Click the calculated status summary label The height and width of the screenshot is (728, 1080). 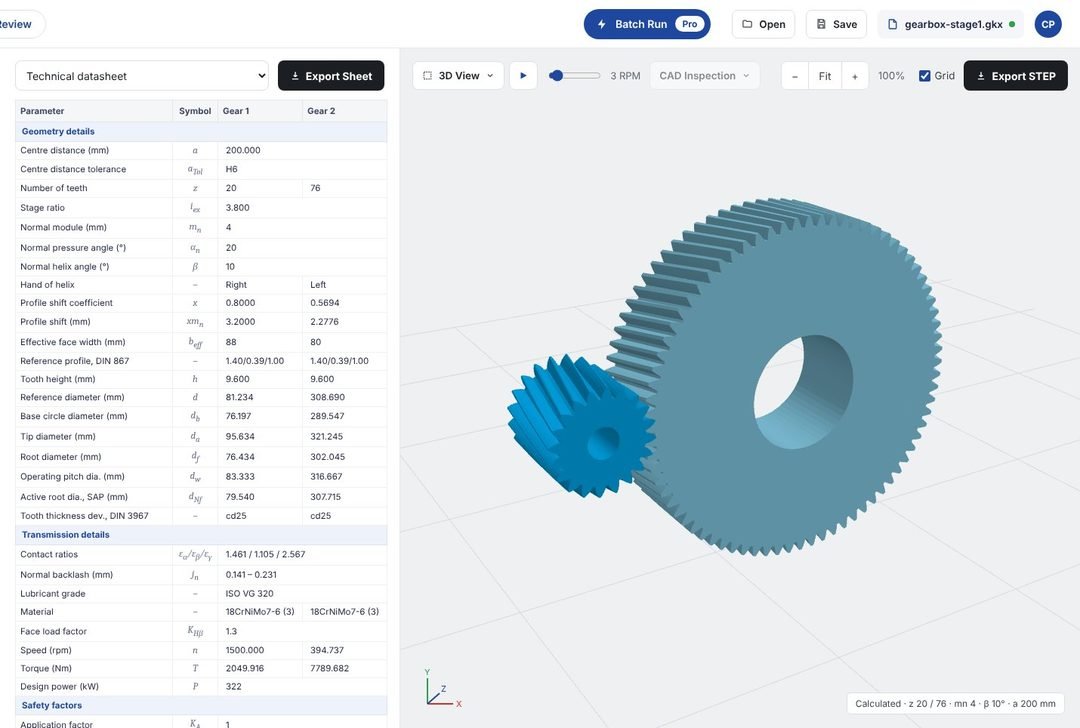(x=955, y=704)
